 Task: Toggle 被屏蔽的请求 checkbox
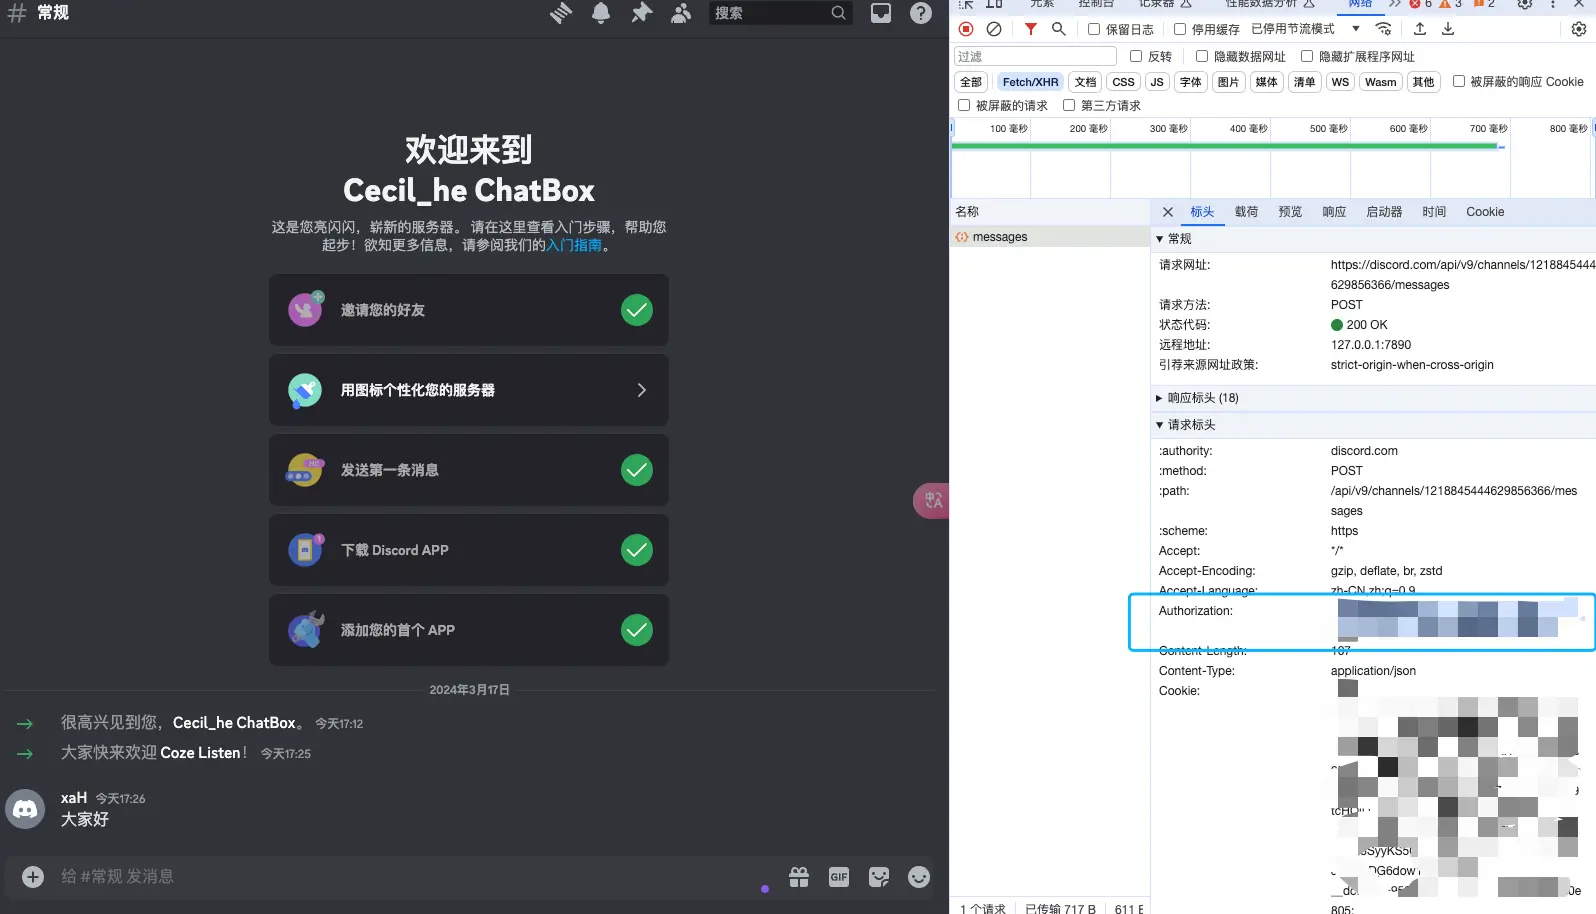tap(964, 105)
